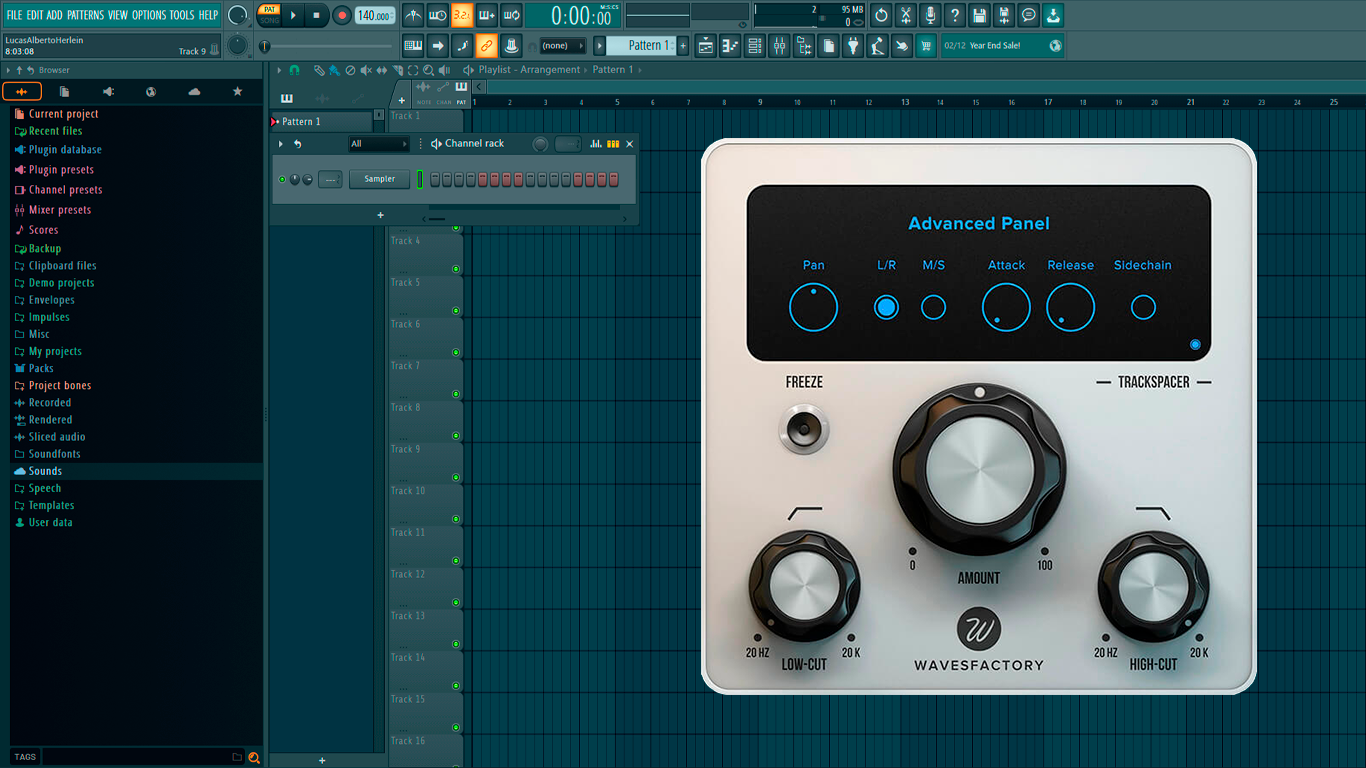Click the plugin picker plug icon
Viewport: 1366px width, 768px height.
[x=853, y=46]
